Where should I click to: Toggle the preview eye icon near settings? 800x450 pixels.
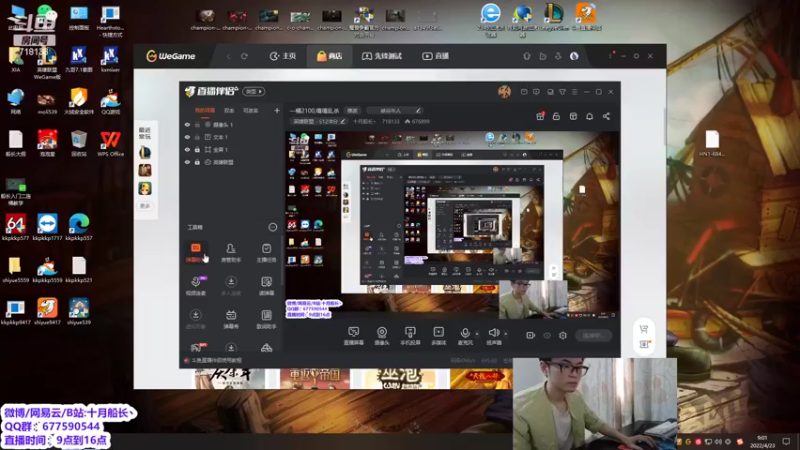coord(547,336)
